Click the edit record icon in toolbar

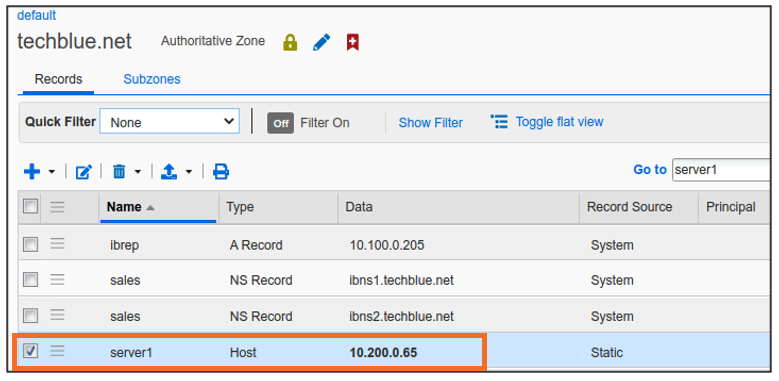(x=83, y=172)
